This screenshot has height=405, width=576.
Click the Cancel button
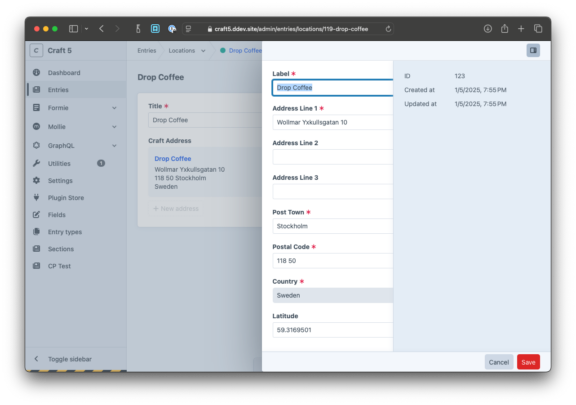point(498,362)
